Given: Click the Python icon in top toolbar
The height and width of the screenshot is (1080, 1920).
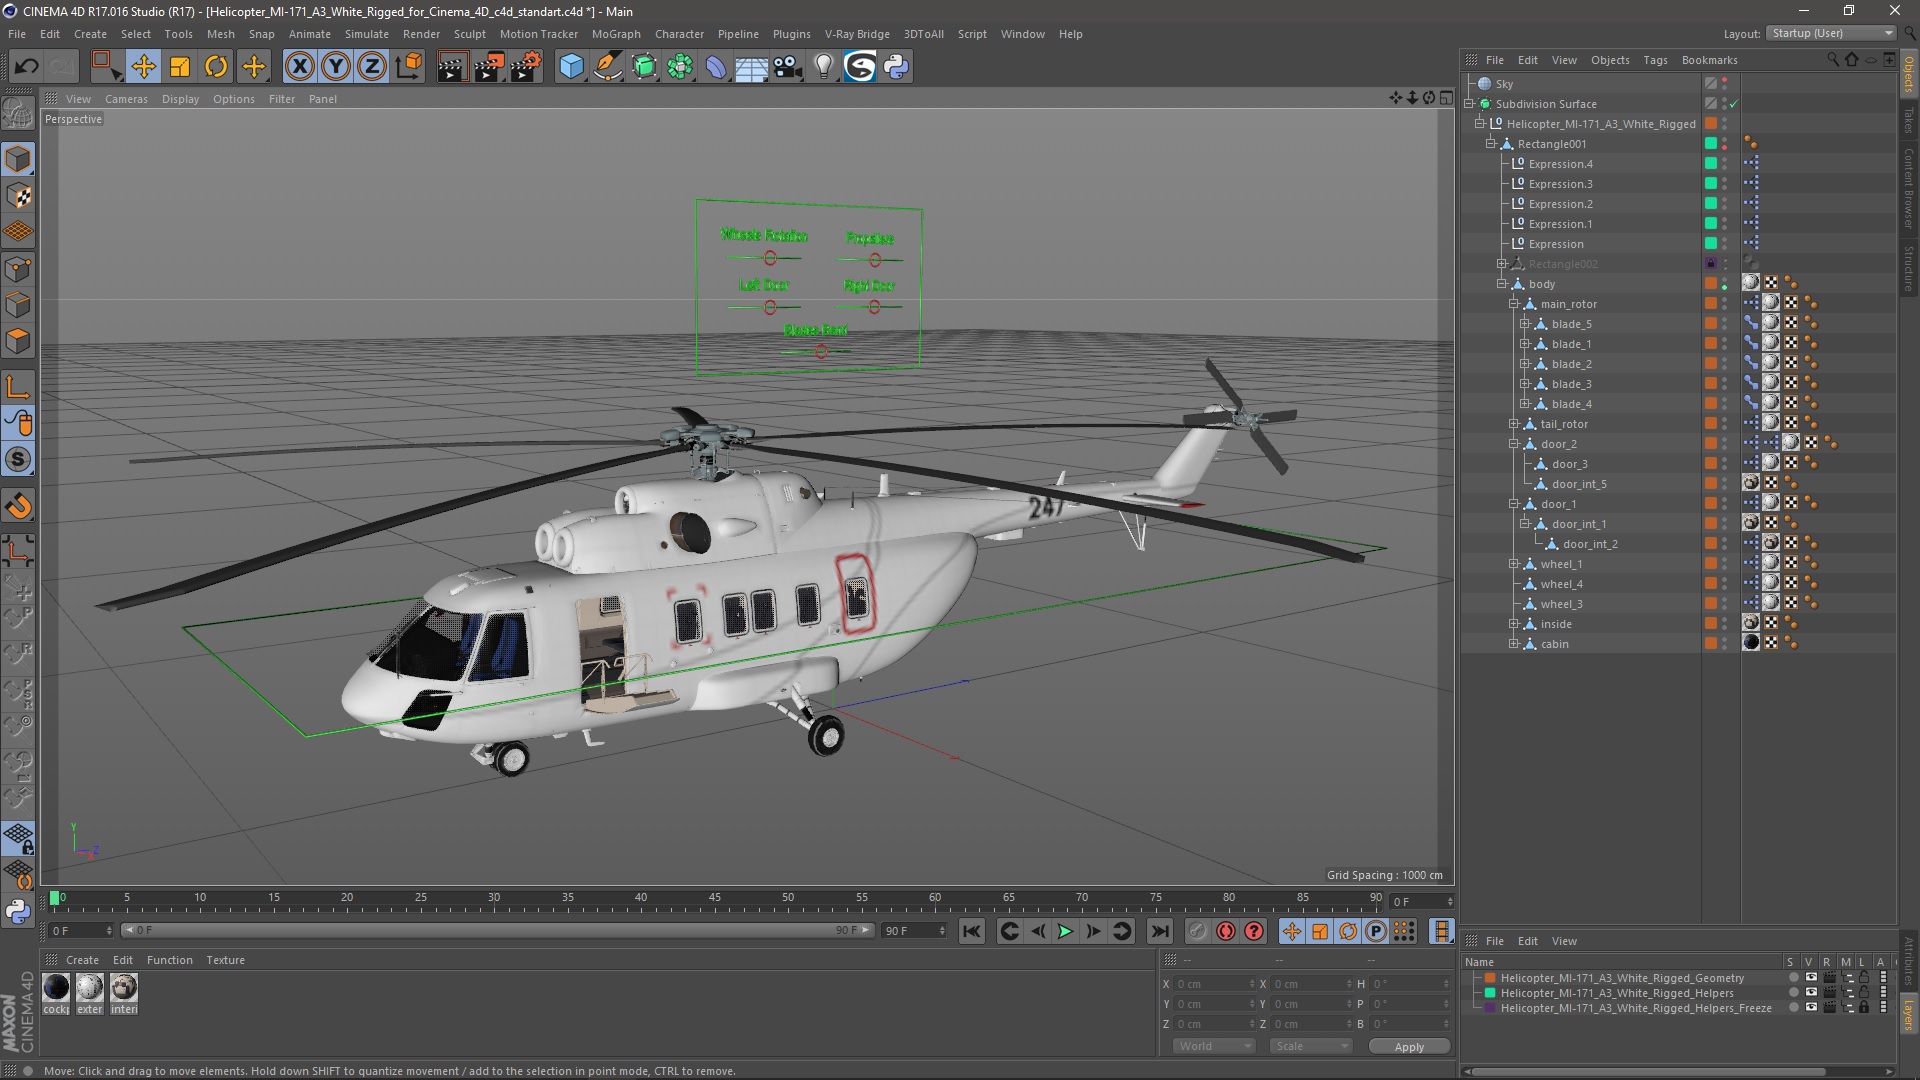Looking at the screenshot, I should pyautogui.click(x=897, y=67).
